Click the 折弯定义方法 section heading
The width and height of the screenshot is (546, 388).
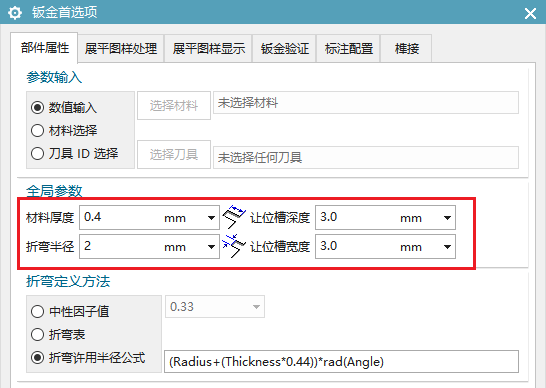[68, 281]
